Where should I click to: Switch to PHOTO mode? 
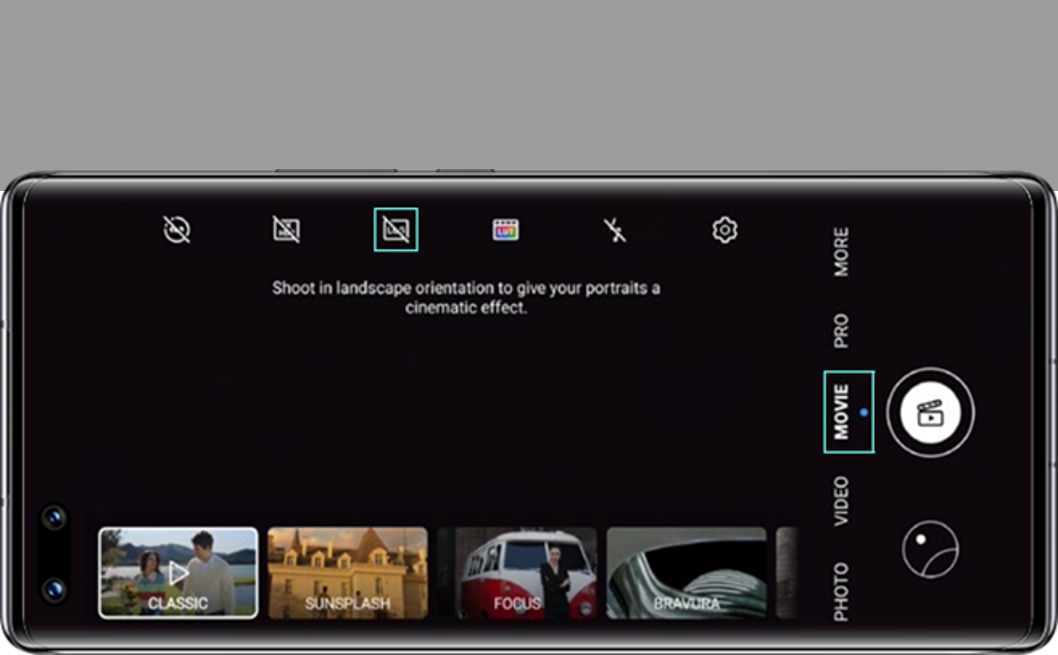(841, 590)
